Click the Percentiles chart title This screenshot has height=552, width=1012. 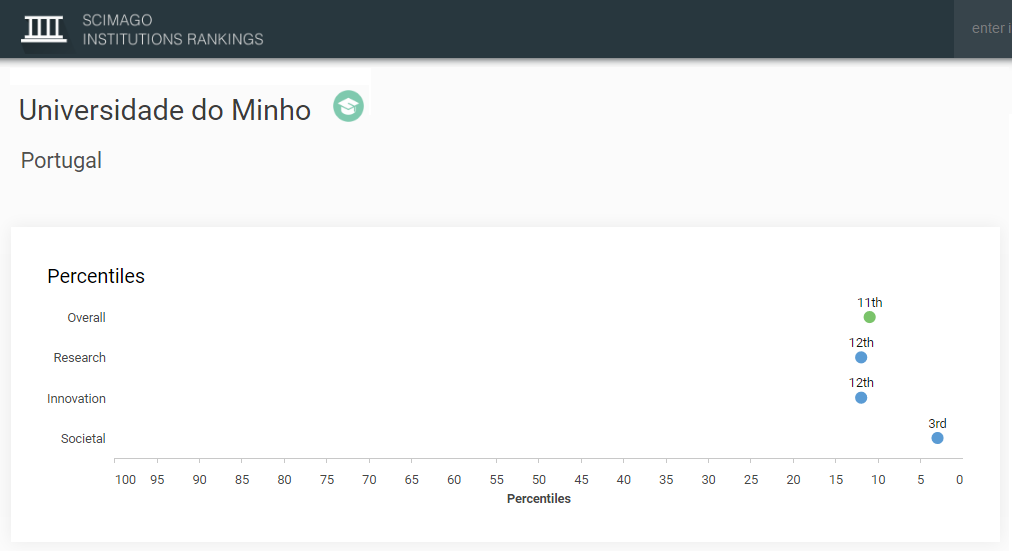pos(96,276)
